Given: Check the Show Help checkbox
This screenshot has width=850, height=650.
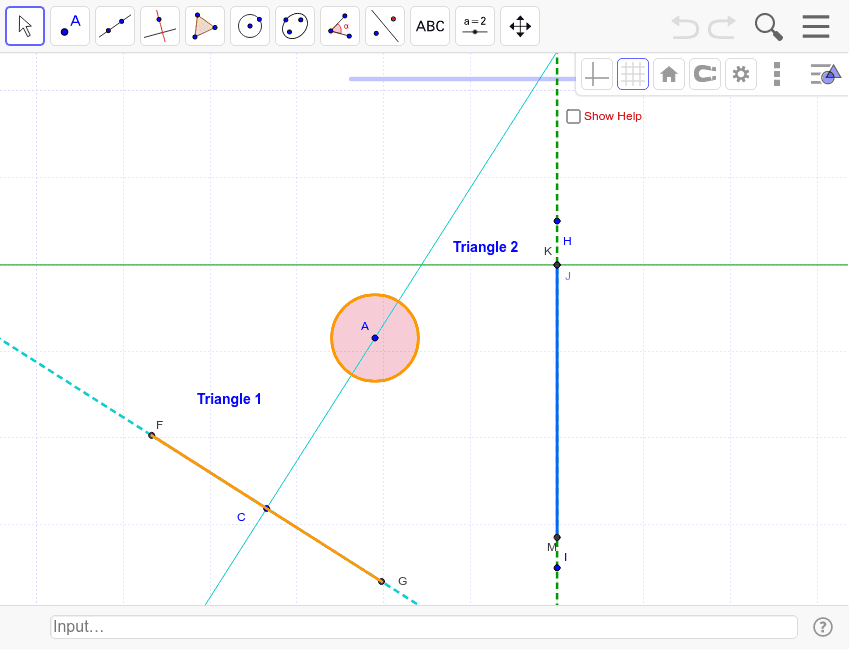Looking at the screenshot, I should pyautogui.click(x=573, y=117).
